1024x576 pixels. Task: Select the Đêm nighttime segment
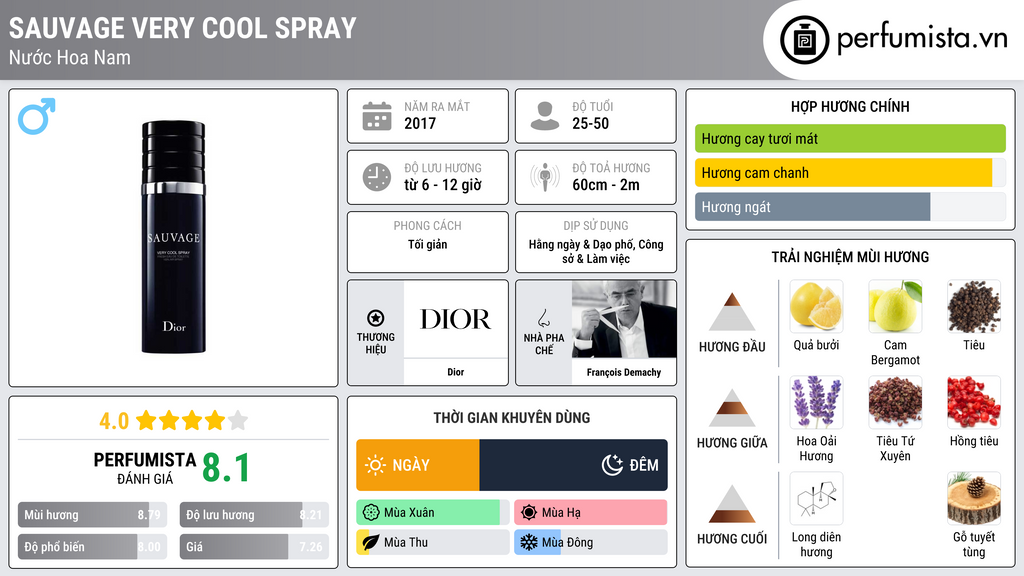coord(573,465)
